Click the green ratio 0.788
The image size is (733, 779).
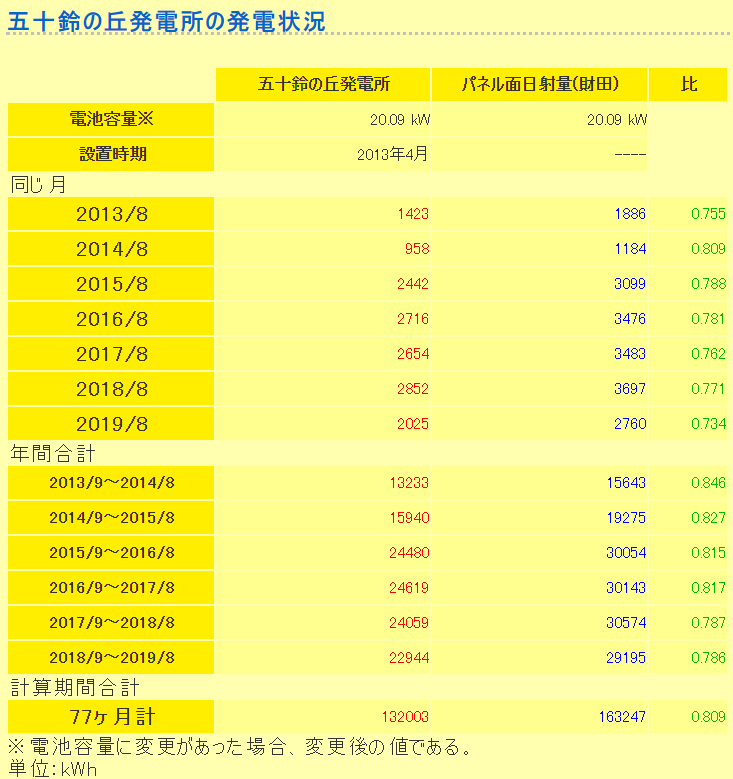pos(709,284)
